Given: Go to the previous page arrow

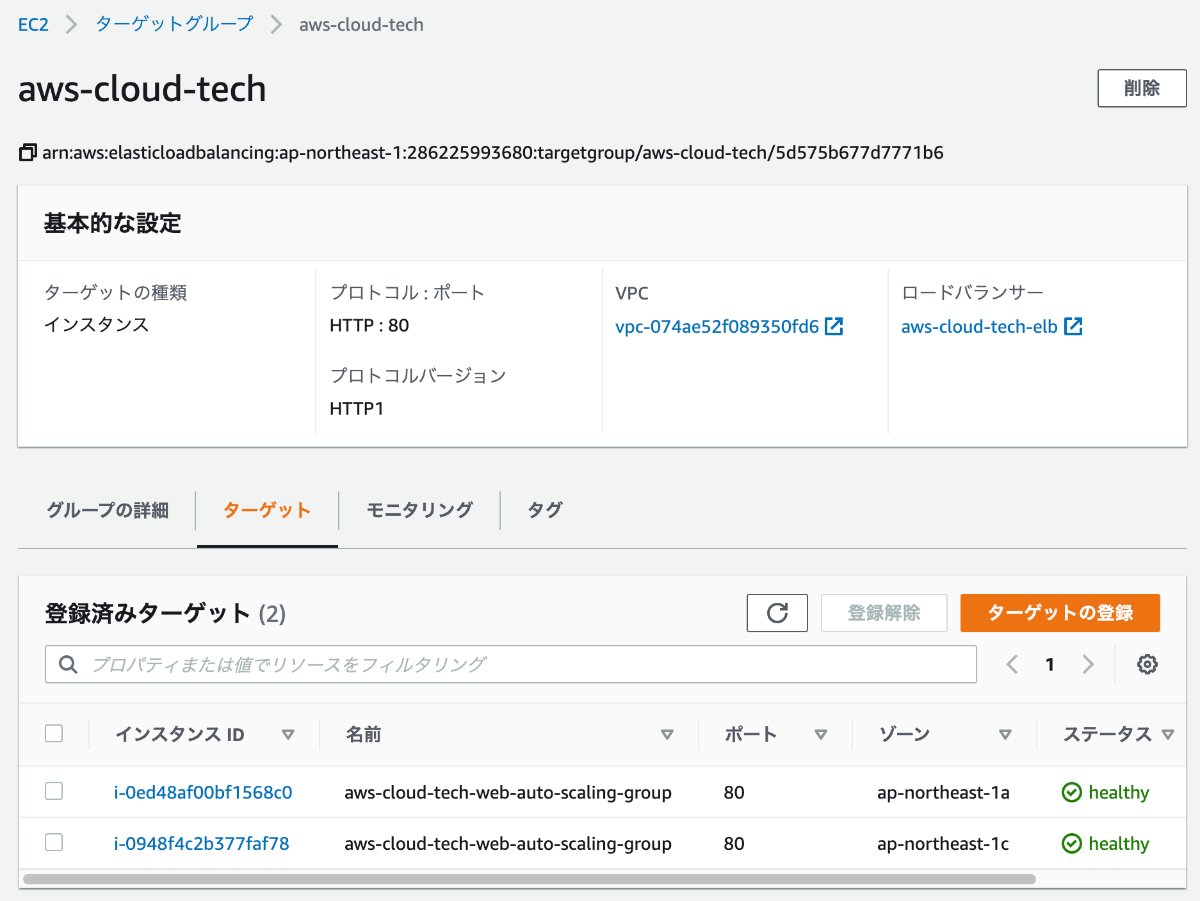Looking at the screenshot, I should (1012, 664).
